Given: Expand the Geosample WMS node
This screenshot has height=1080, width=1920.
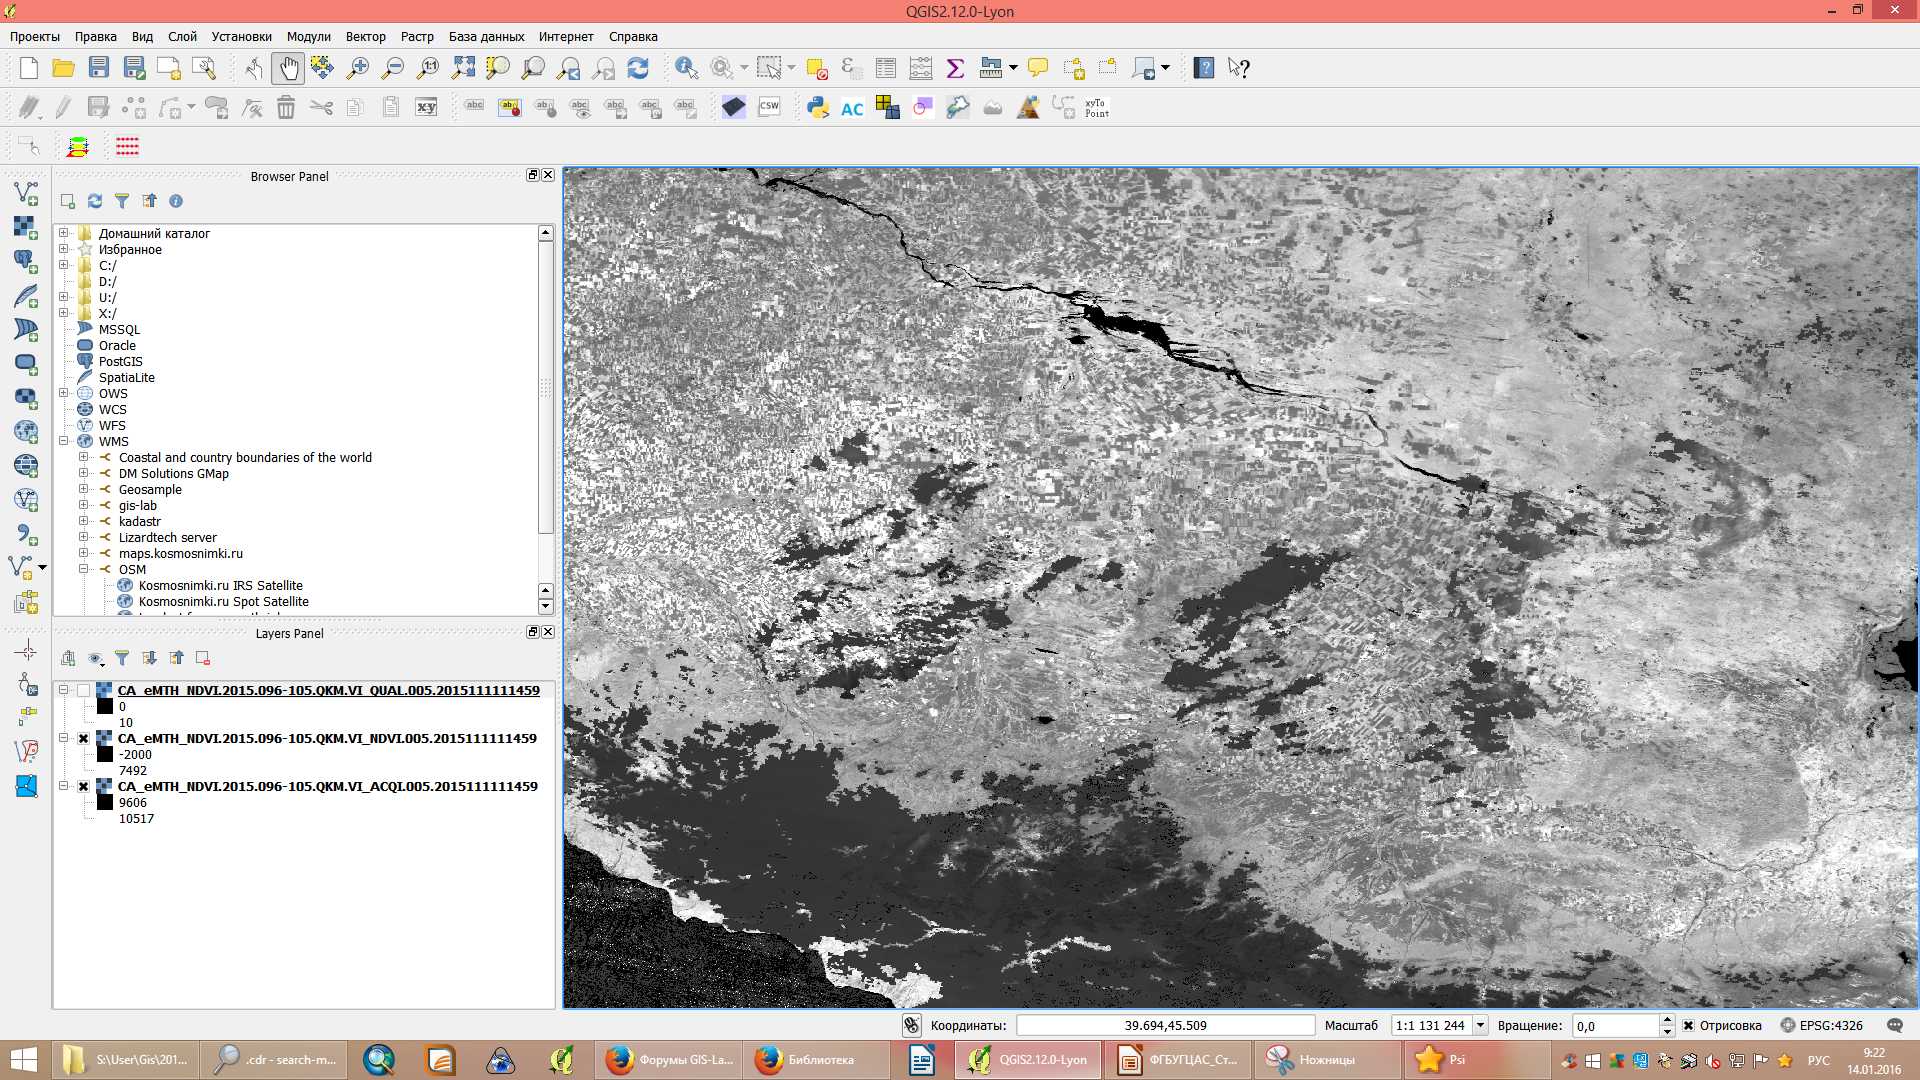Looking at the screenshot, I should (84, 489).
